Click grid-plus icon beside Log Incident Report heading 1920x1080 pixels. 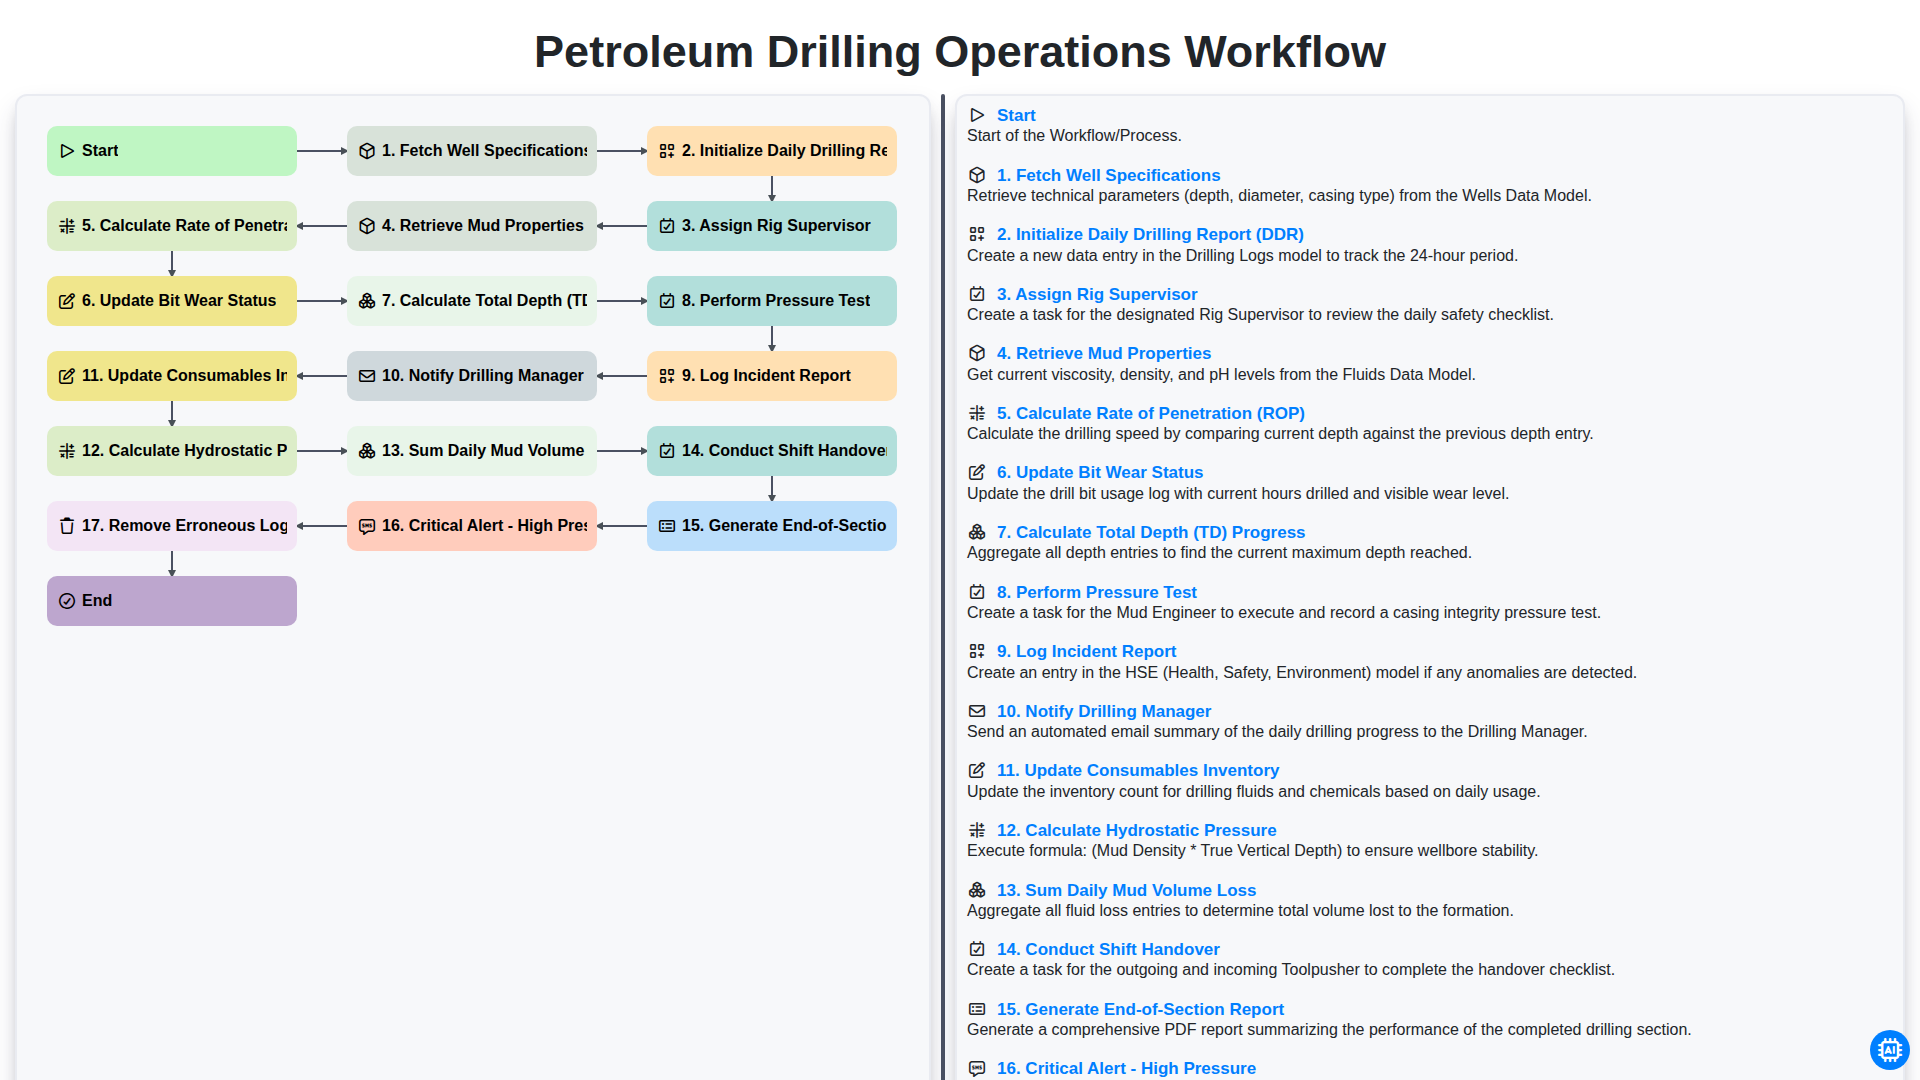pyautogui.click(x=977, y=651)
